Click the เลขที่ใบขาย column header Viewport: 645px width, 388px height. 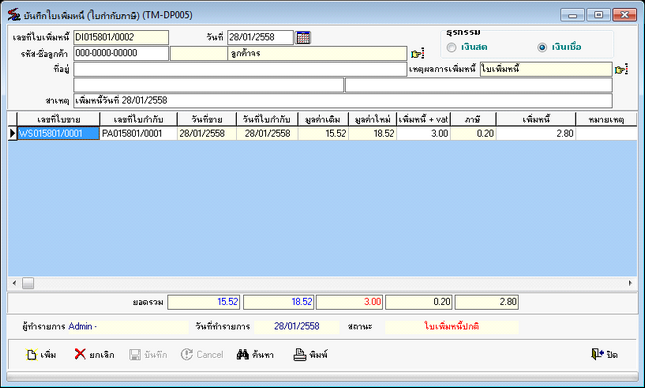tap(59, 120)
